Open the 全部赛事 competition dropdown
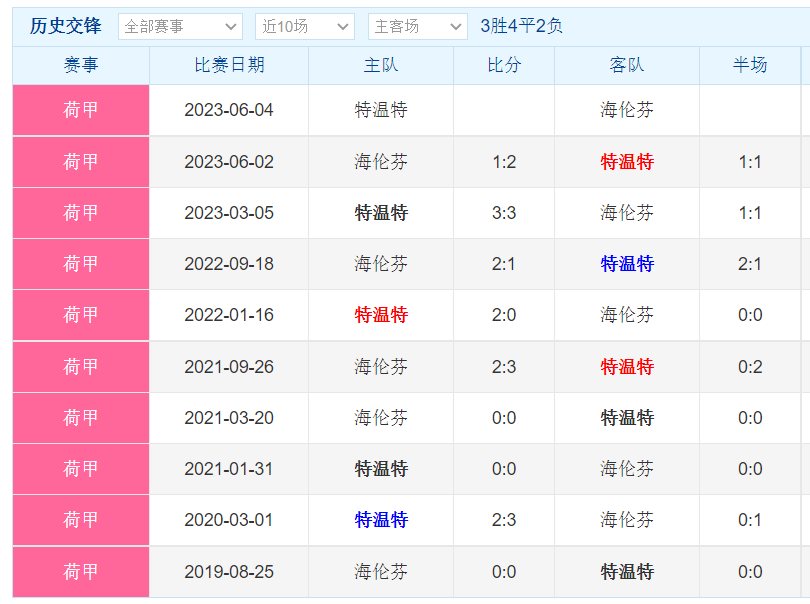Viewport: 810px width, 604px height. 180,26
